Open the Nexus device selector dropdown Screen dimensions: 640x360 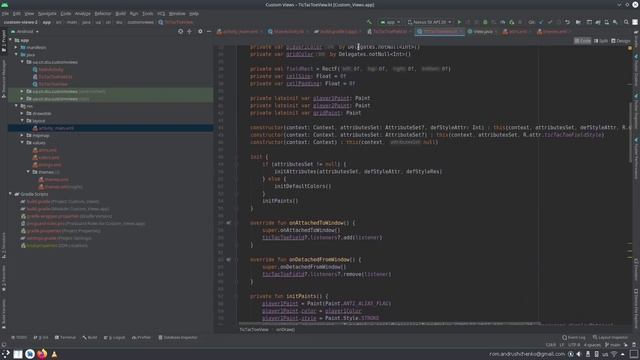(430, 22)
